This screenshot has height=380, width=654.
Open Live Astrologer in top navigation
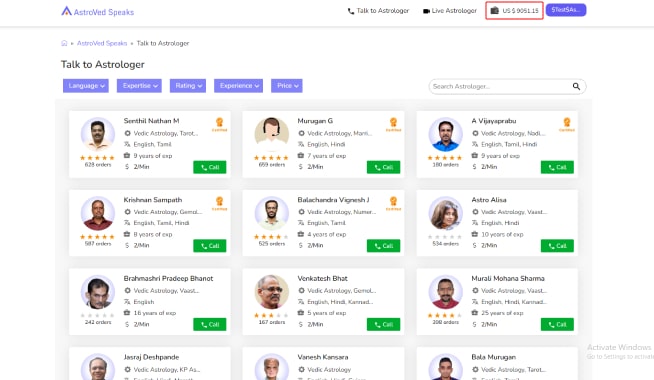coord(450,11)
